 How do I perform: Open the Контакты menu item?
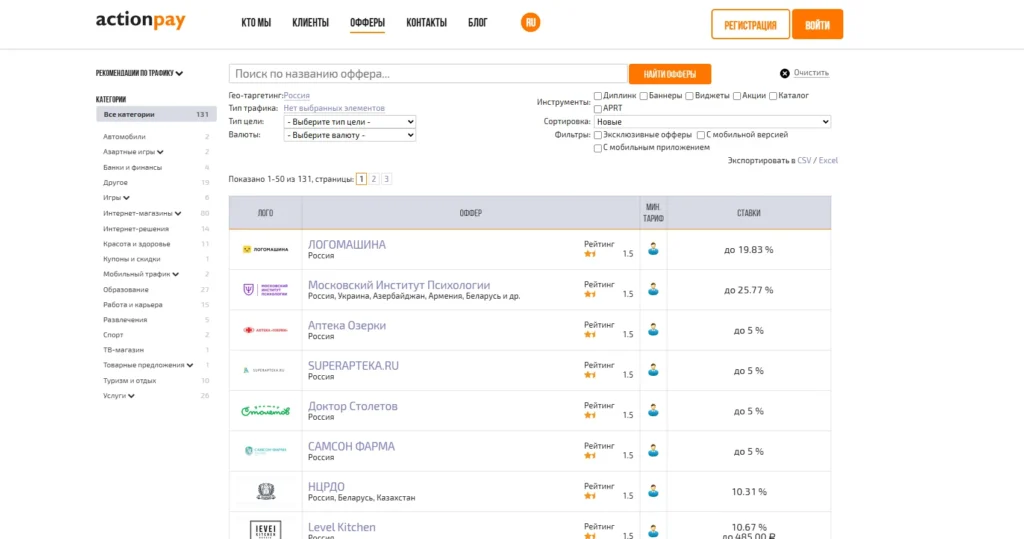pos(426,23)
